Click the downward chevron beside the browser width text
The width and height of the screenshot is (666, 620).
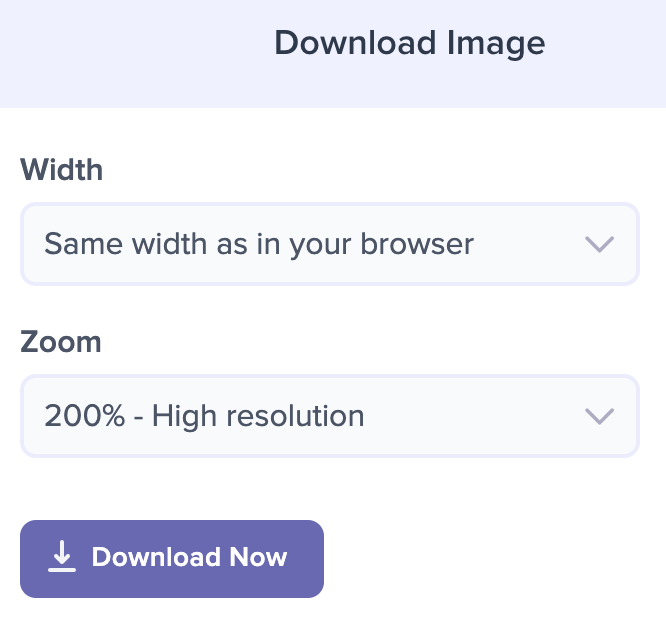coord(599,244)
